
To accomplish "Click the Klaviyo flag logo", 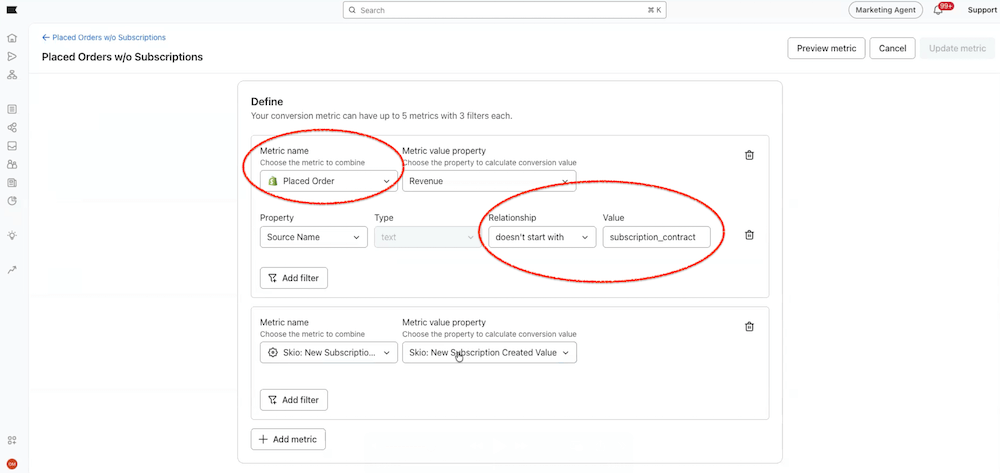I will tap(12, 10).
